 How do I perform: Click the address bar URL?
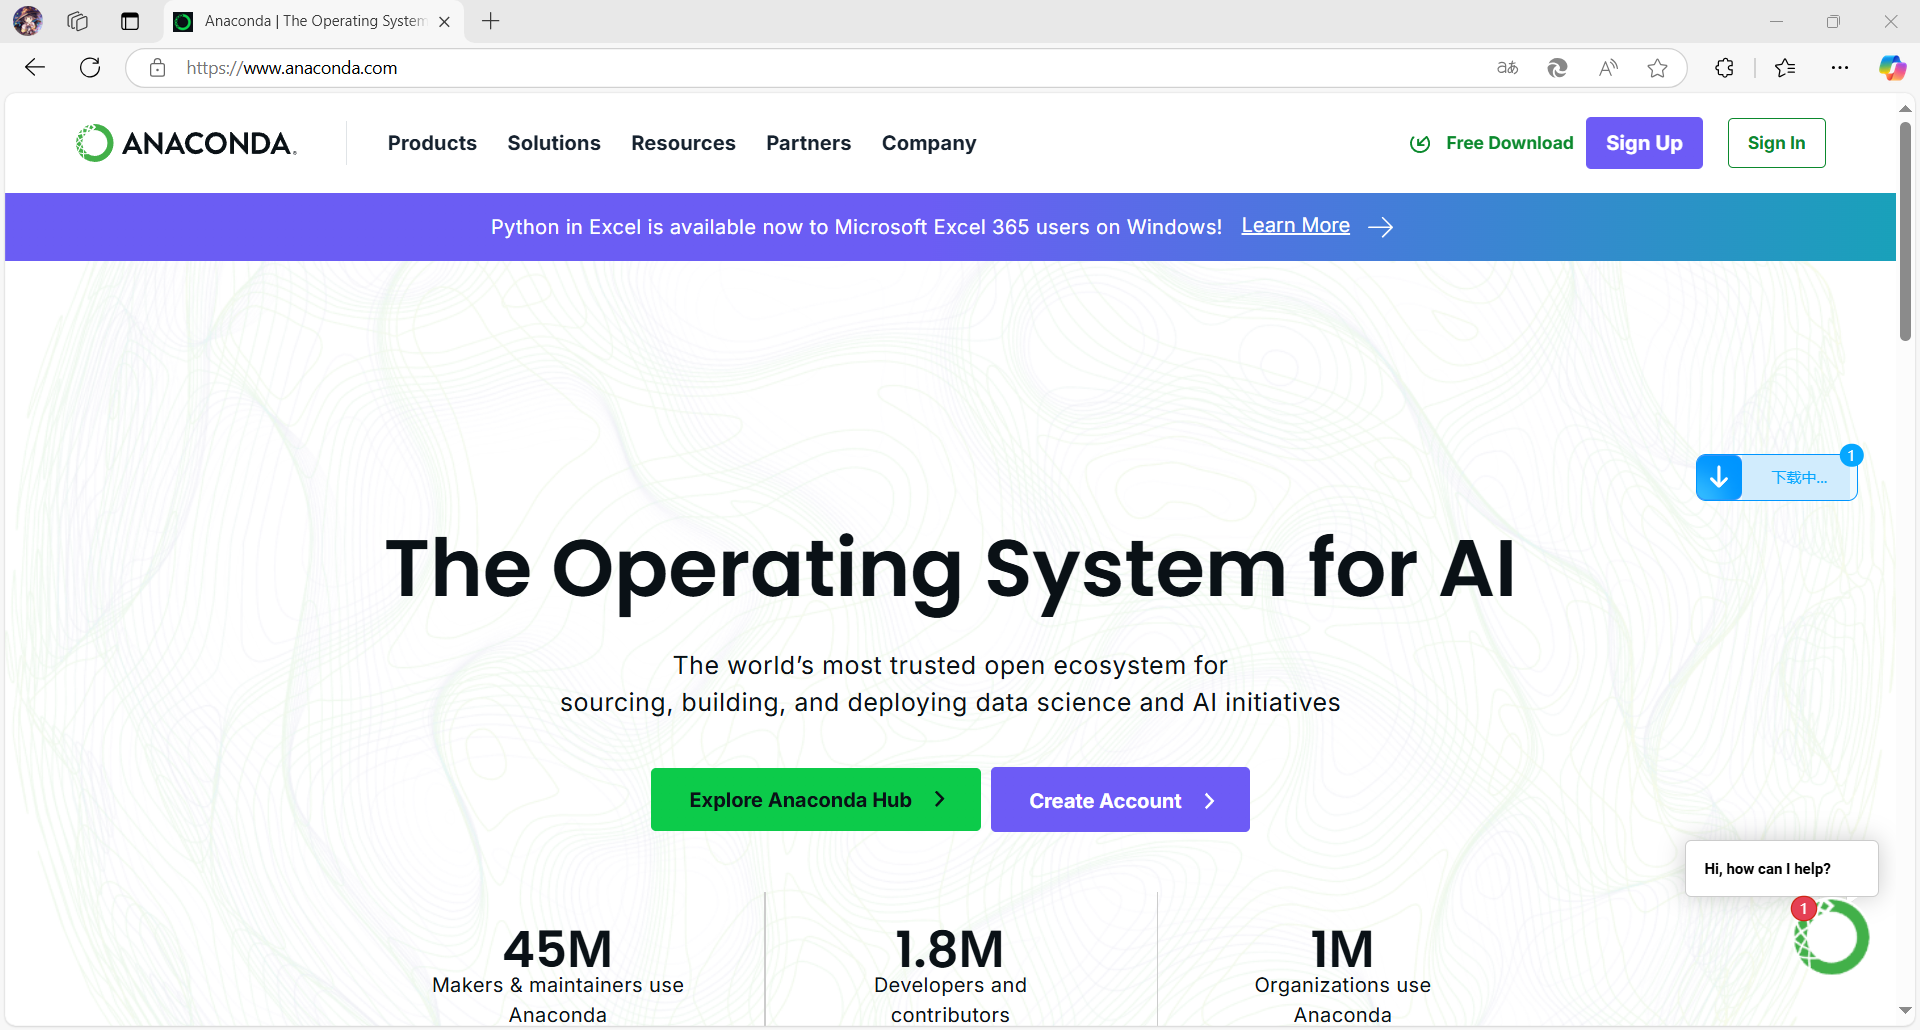292,68
